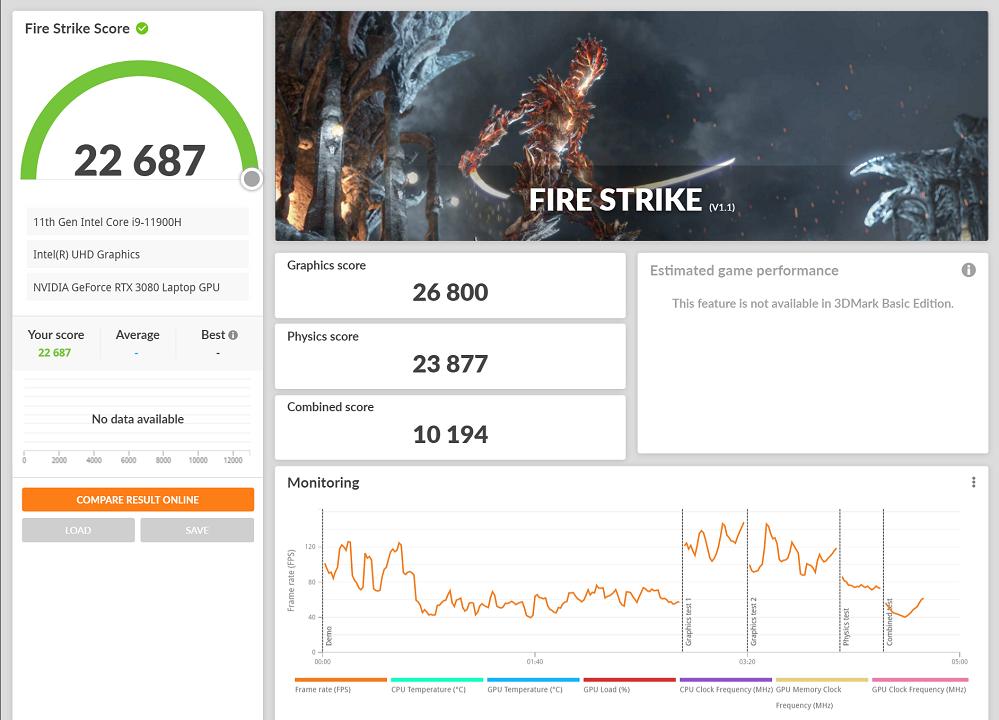
Task: Click the main score 22 687 in the gauge
Action: coord(140,160)
